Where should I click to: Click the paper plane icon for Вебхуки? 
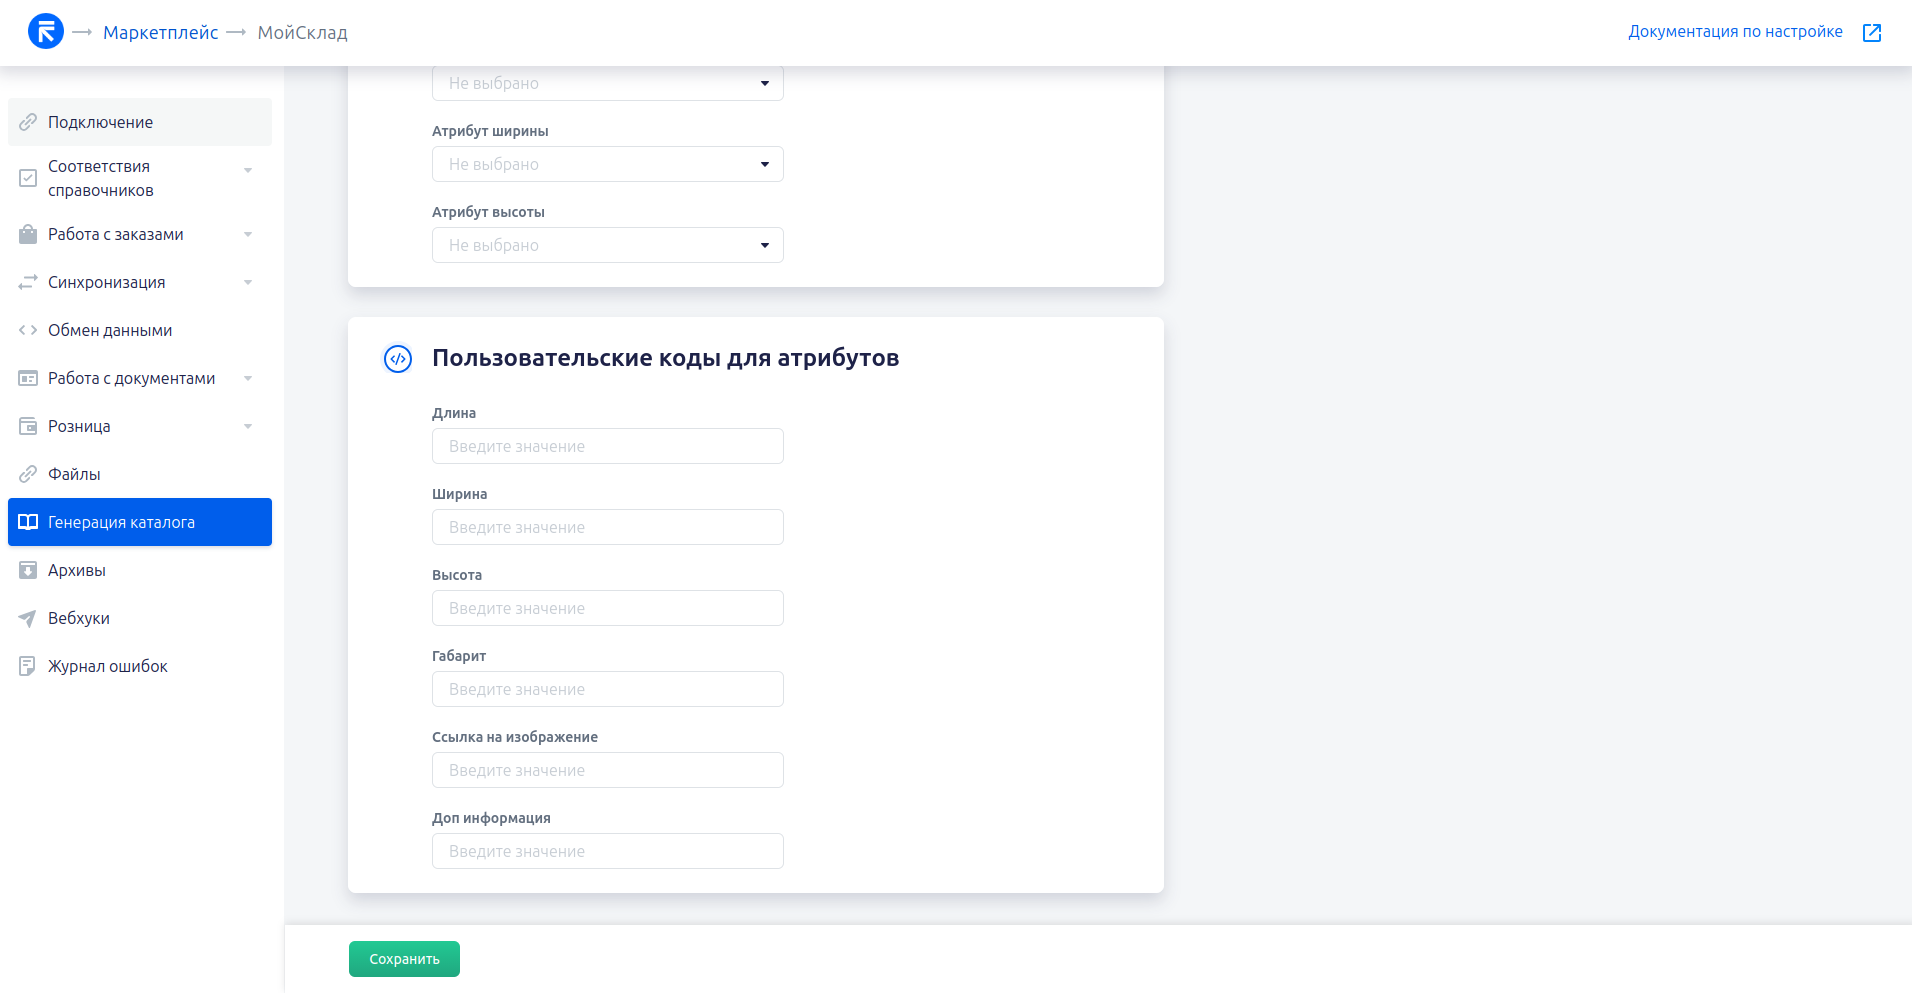(x=28, y=618)
